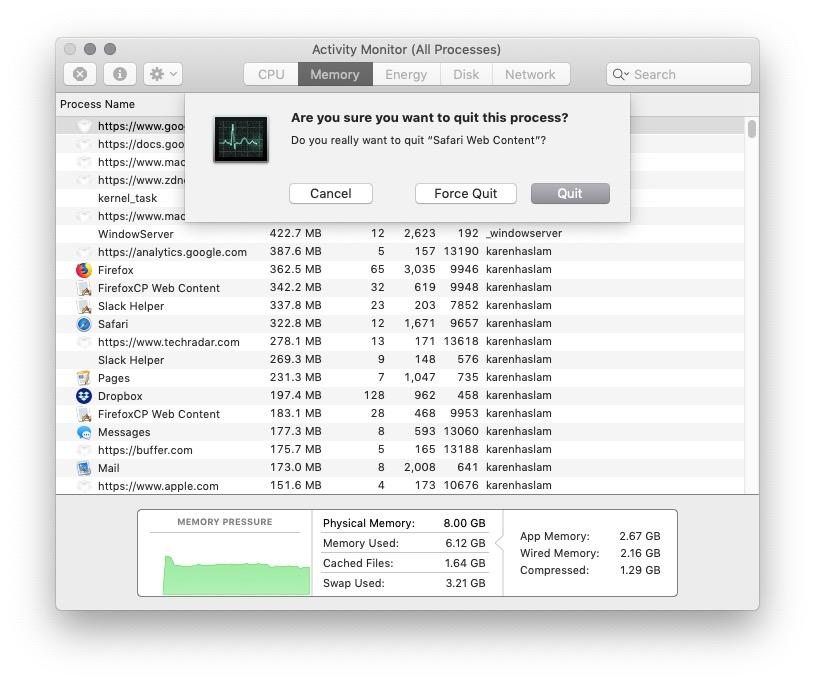The width and height of the screenshot is (815, 684).
Task: Click the zoom window button
Action: coord(110,49)
